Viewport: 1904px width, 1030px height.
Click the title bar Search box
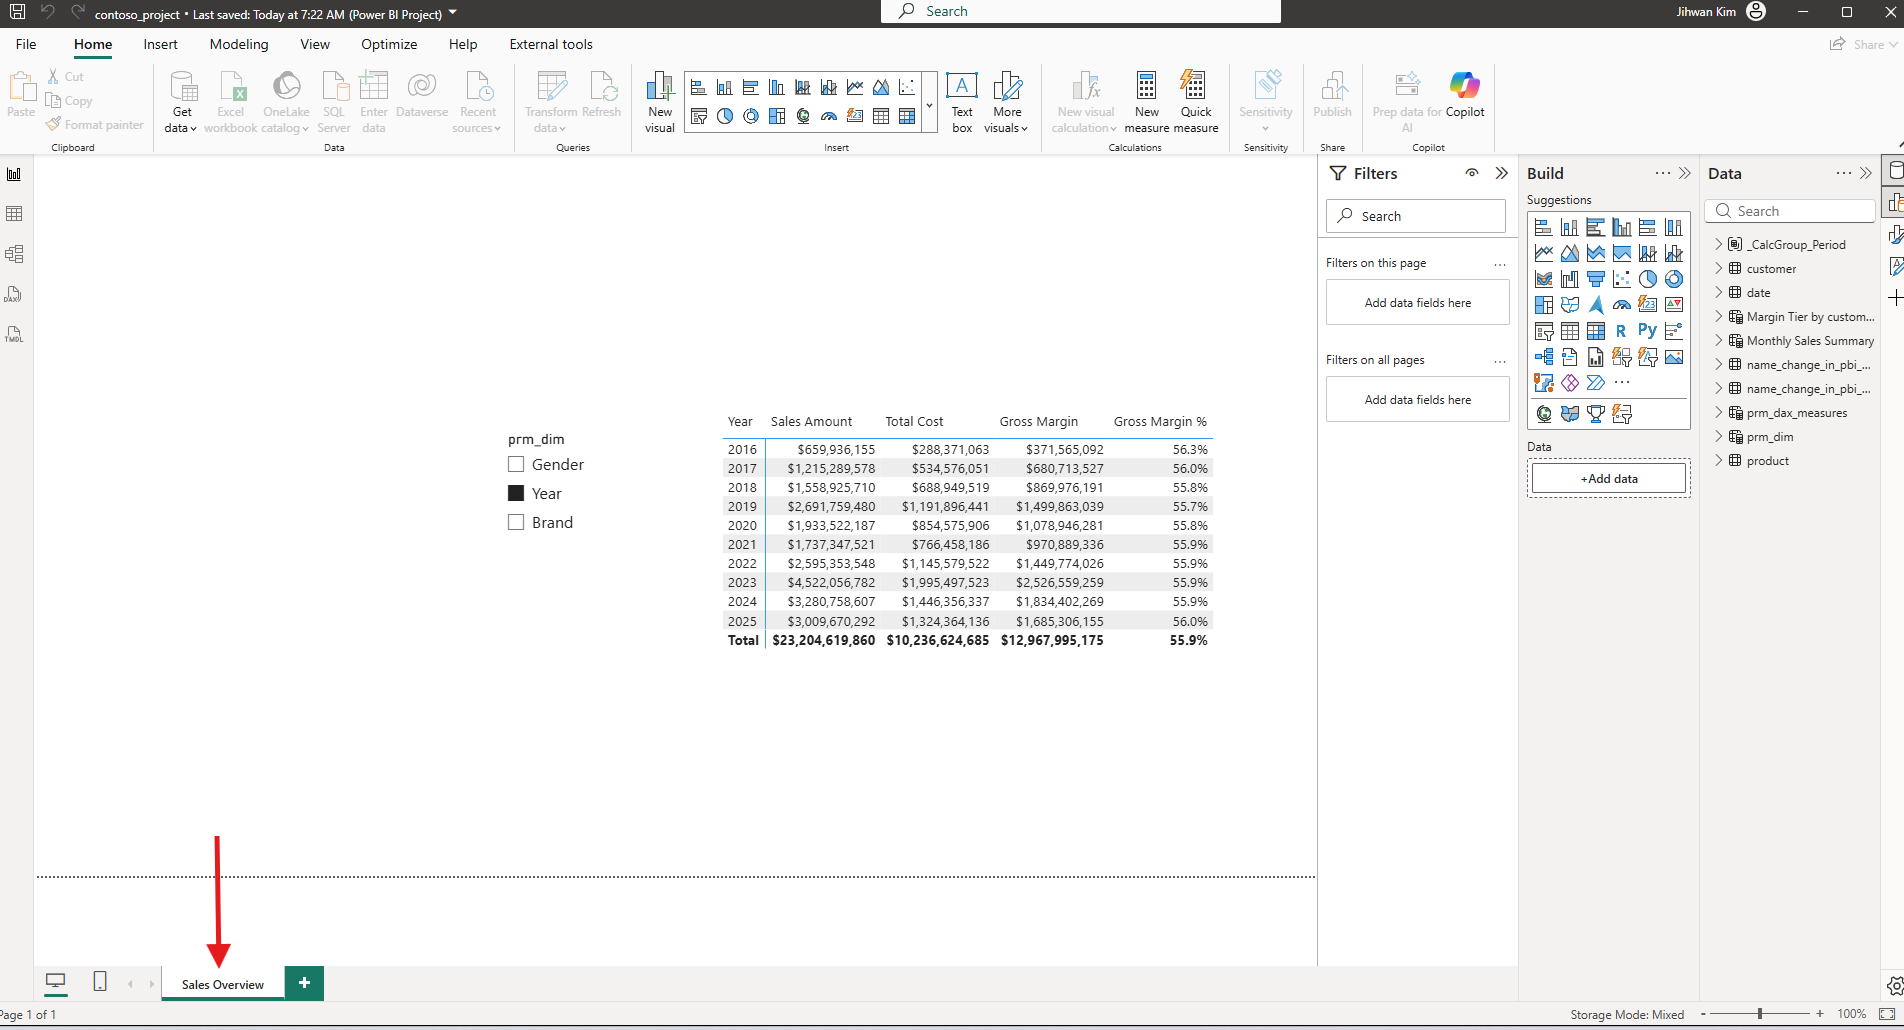[1080, 11]
